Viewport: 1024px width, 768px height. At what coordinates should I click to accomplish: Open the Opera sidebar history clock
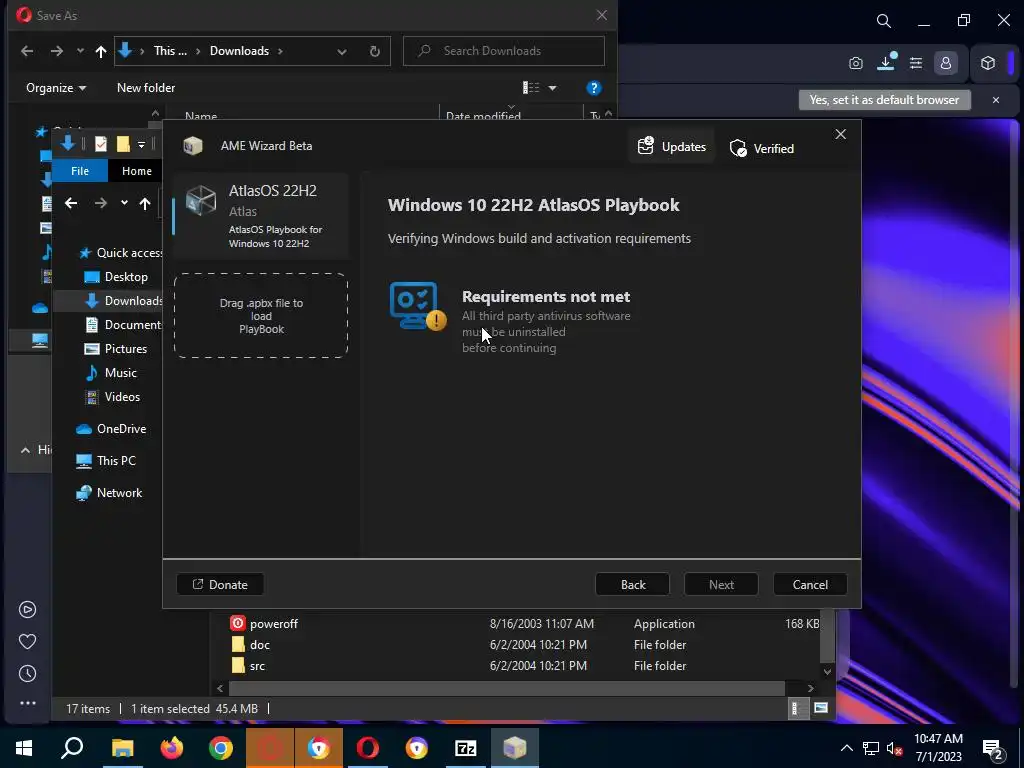click(27, 673)
